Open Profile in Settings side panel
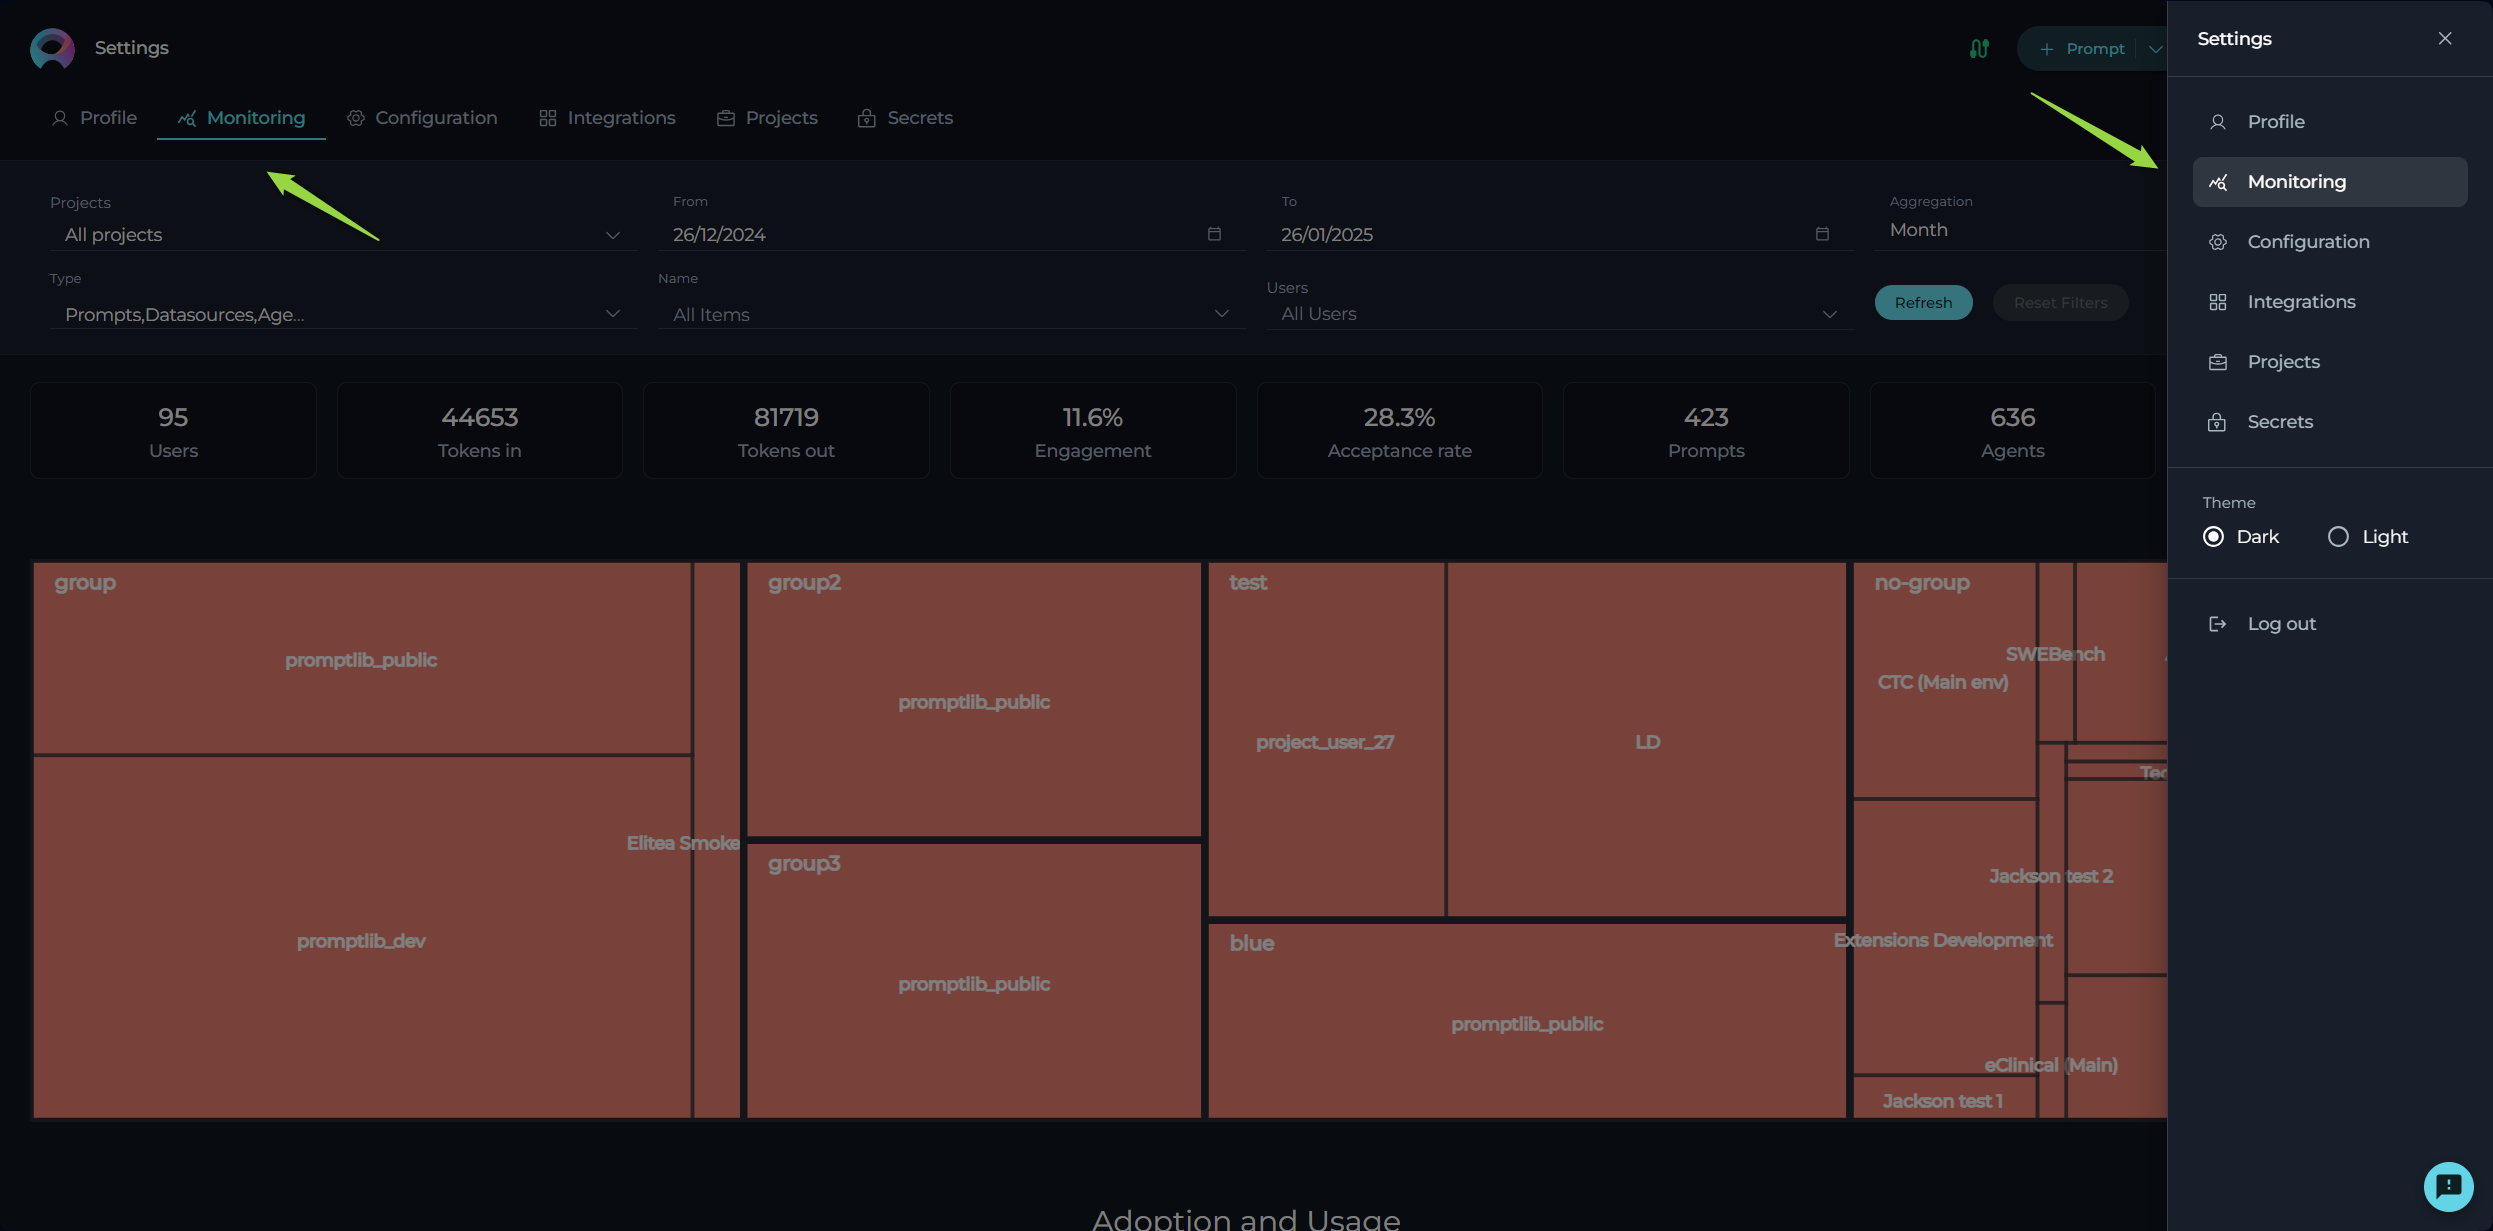 pos(2330,122)
